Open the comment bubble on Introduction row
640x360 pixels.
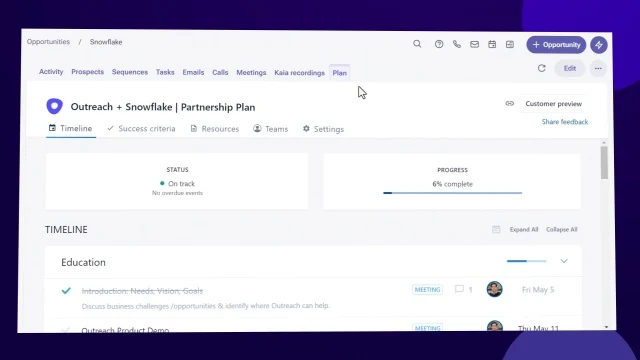[459, 289]
